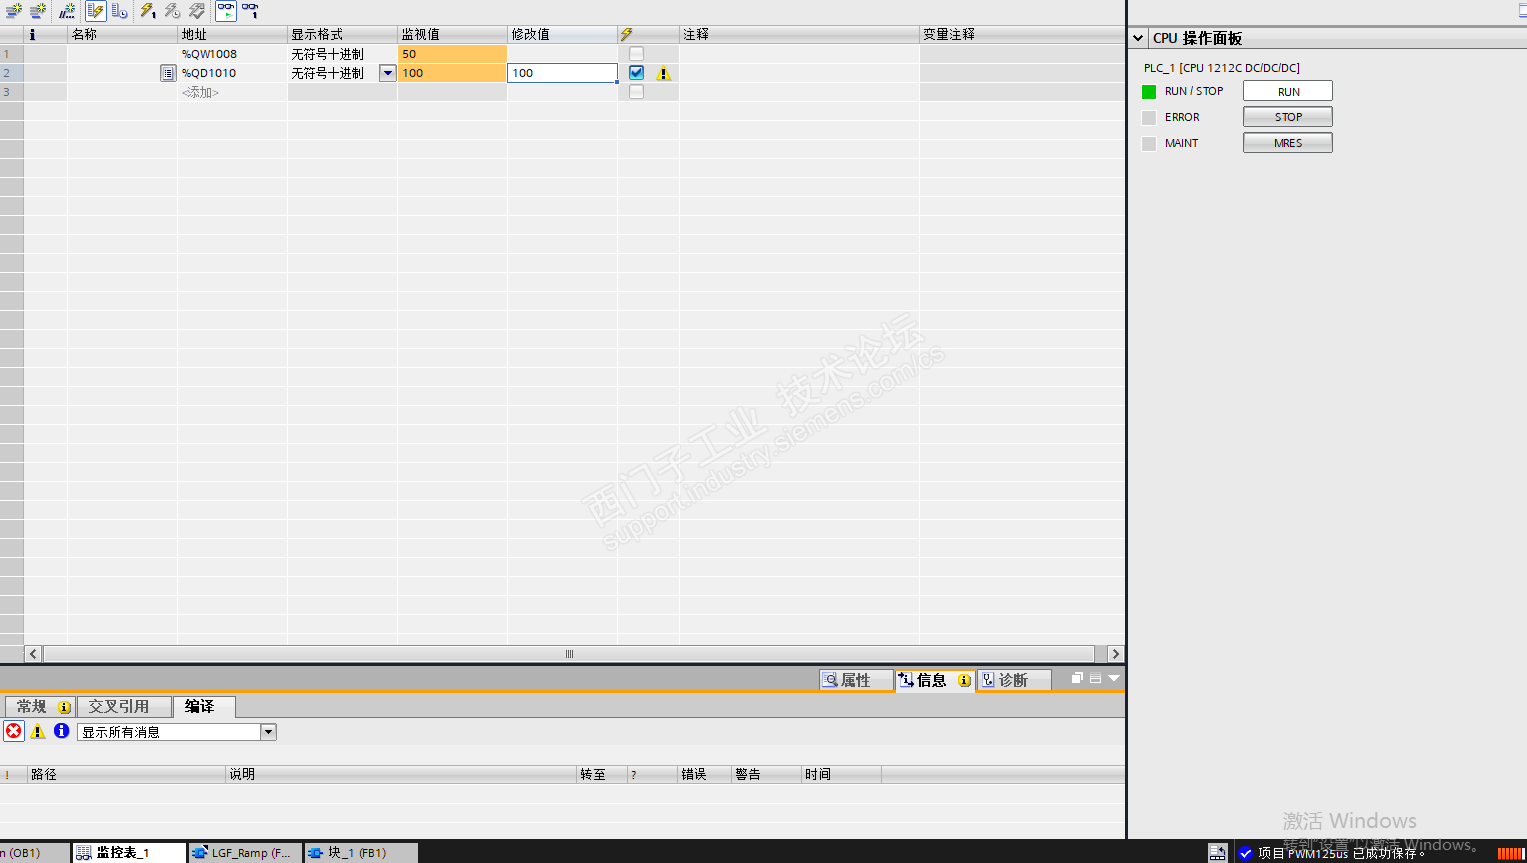Click the 说明 column header in messages
This screenshot has height=863, width=1527.
point(401,774)
